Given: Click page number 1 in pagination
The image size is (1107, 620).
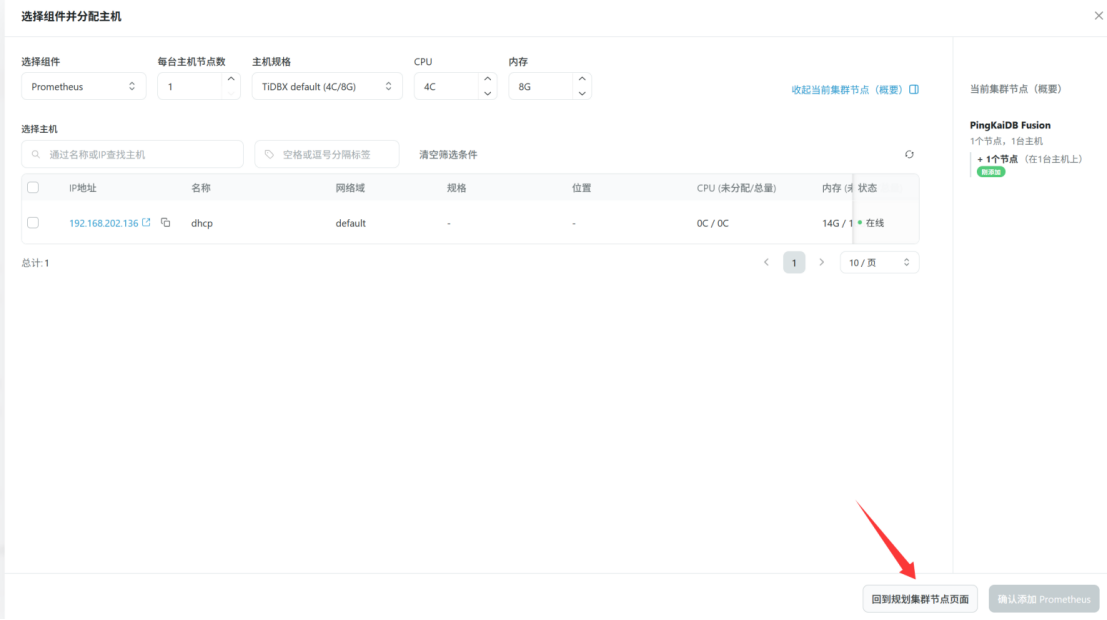Looking at the screenshot, I should pos(794,262).
